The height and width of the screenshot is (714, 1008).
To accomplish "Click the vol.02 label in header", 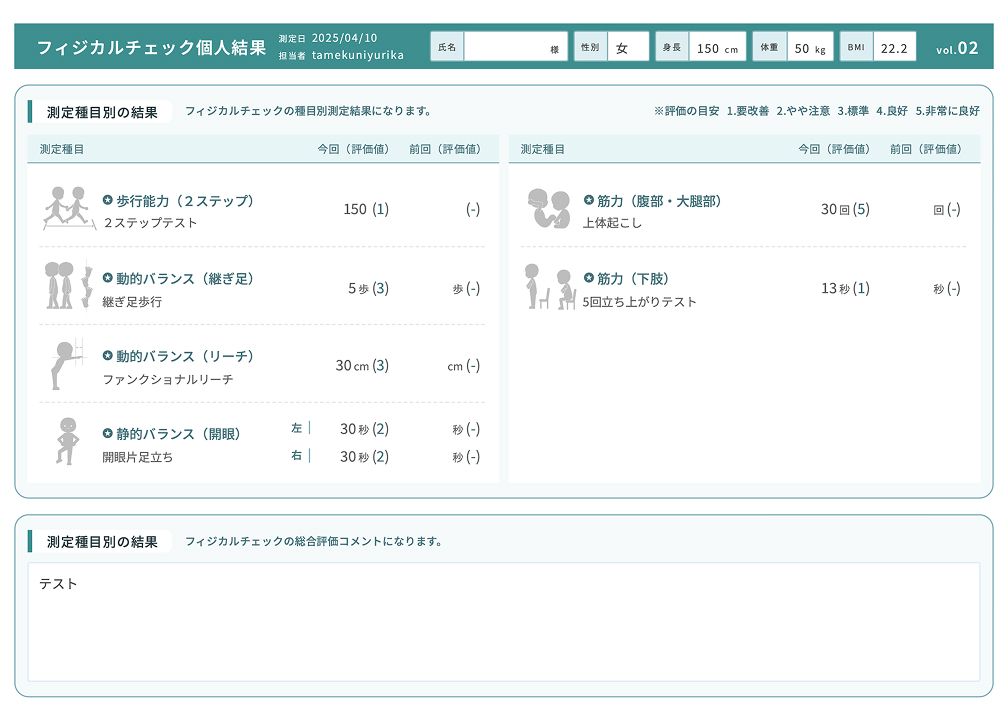I will [x=957, y=48].
